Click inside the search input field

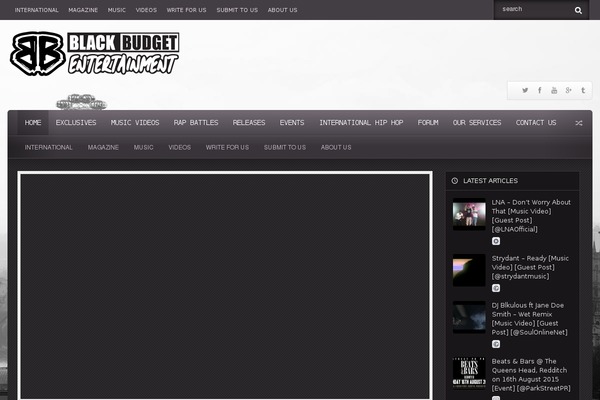click(x=534, y=9)
